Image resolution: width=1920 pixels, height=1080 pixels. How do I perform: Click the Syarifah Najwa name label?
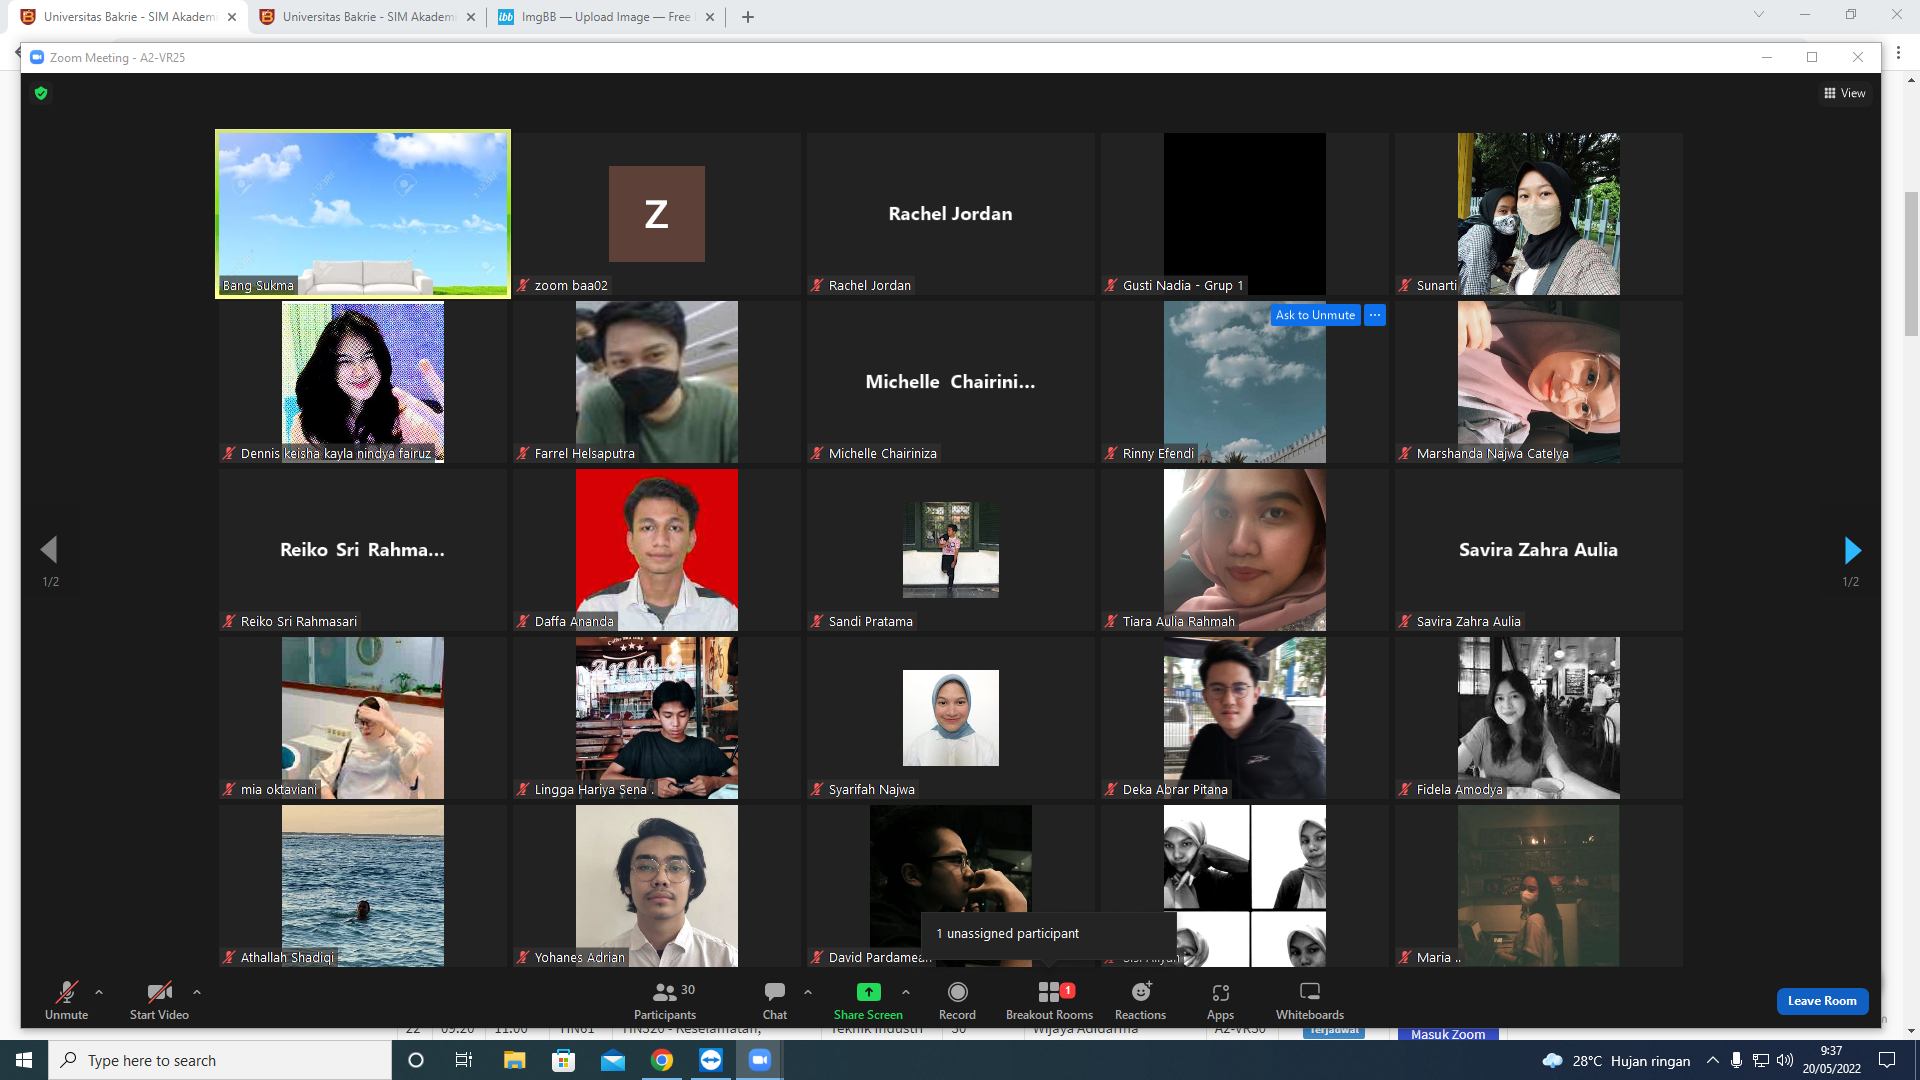[872, 790]
